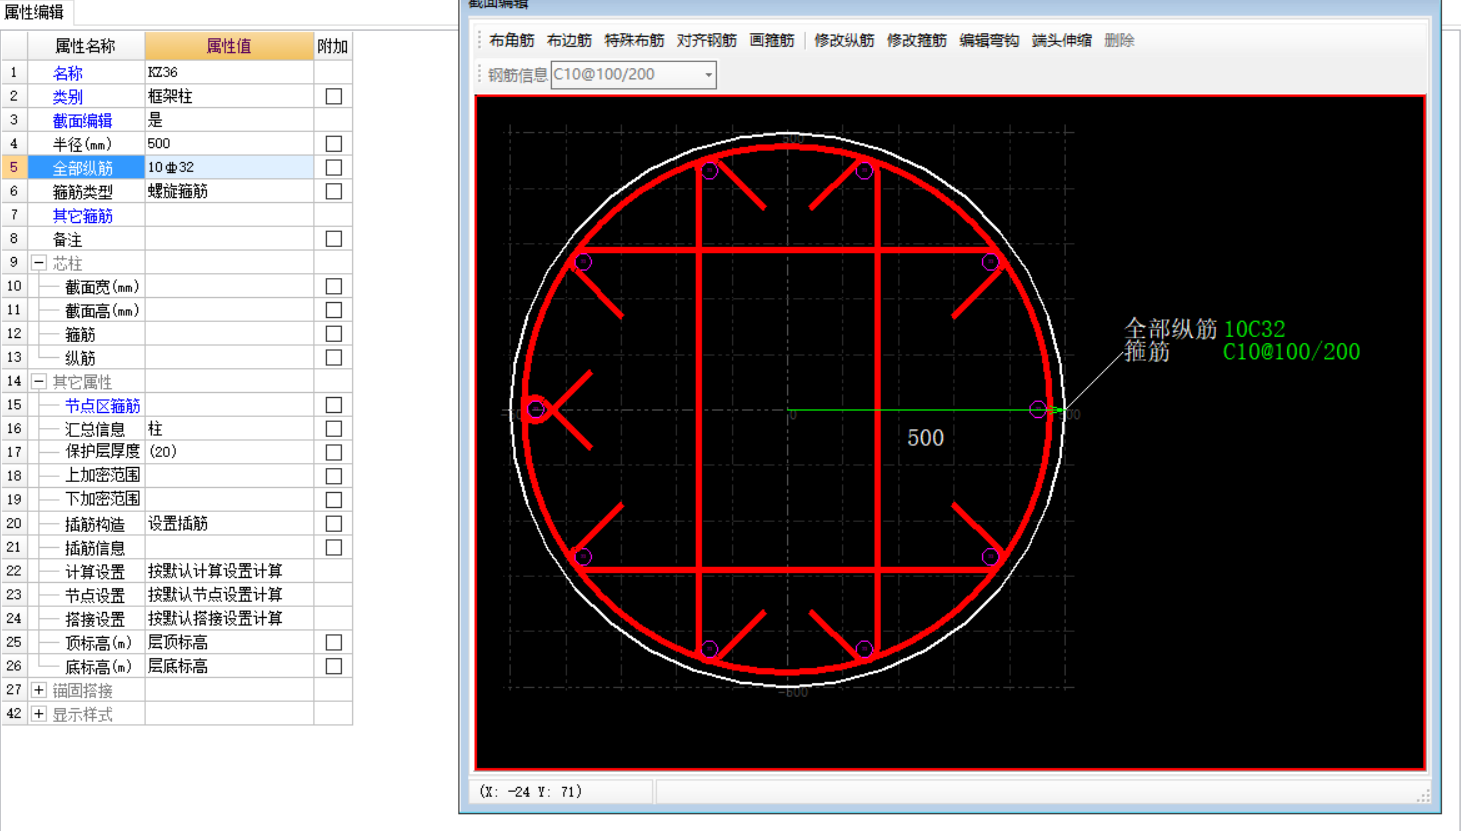Screen dimensions: 1461x831
Task: Open the 特殊布筋 tool
Action: (x=634, y=41)
